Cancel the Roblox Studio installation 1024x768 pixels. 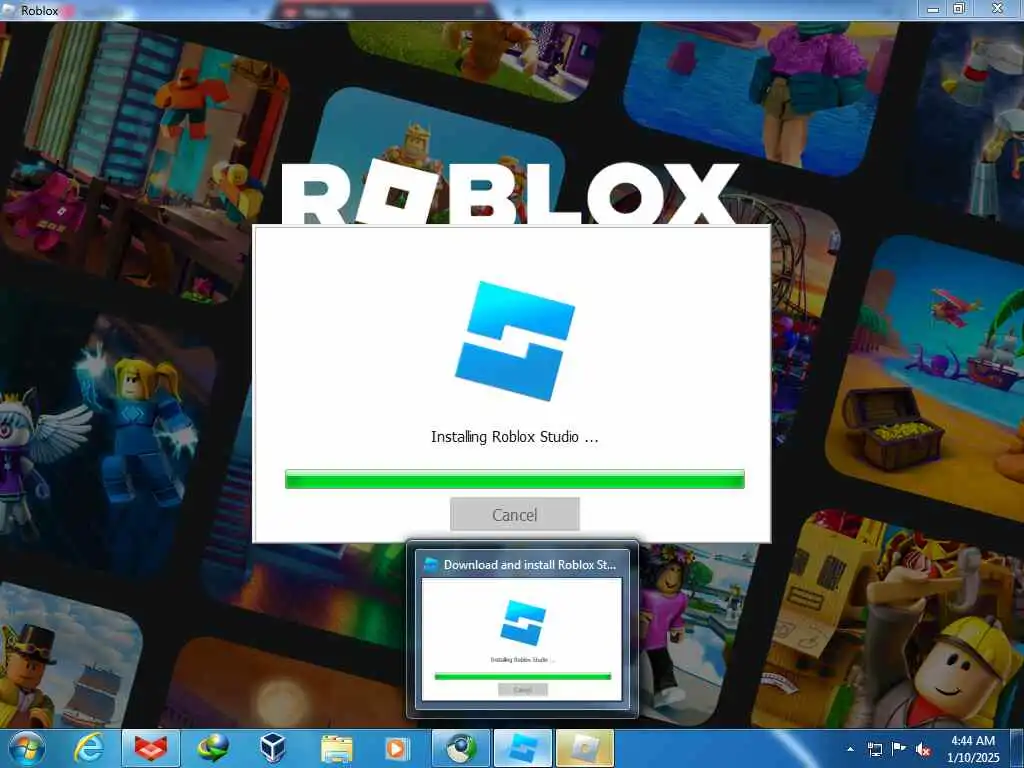pyautogui.click(x=515, y=514)
